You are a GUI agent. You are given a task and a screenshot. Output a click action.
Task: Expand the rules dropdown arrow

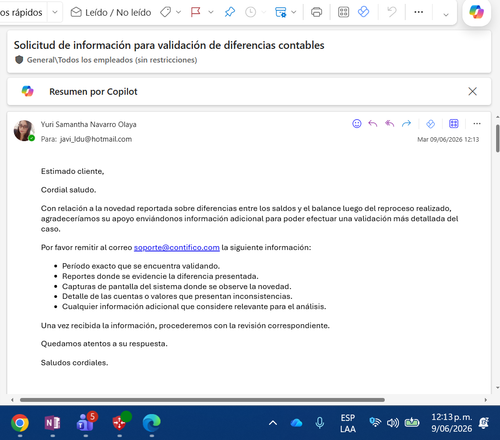(x=294, y=12)
